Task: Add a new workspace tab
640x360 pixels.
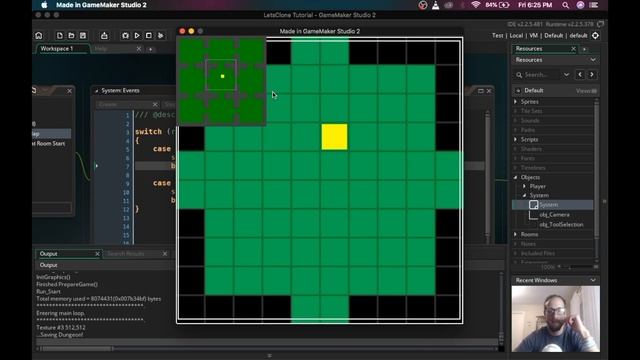Action: coord(151,49)
